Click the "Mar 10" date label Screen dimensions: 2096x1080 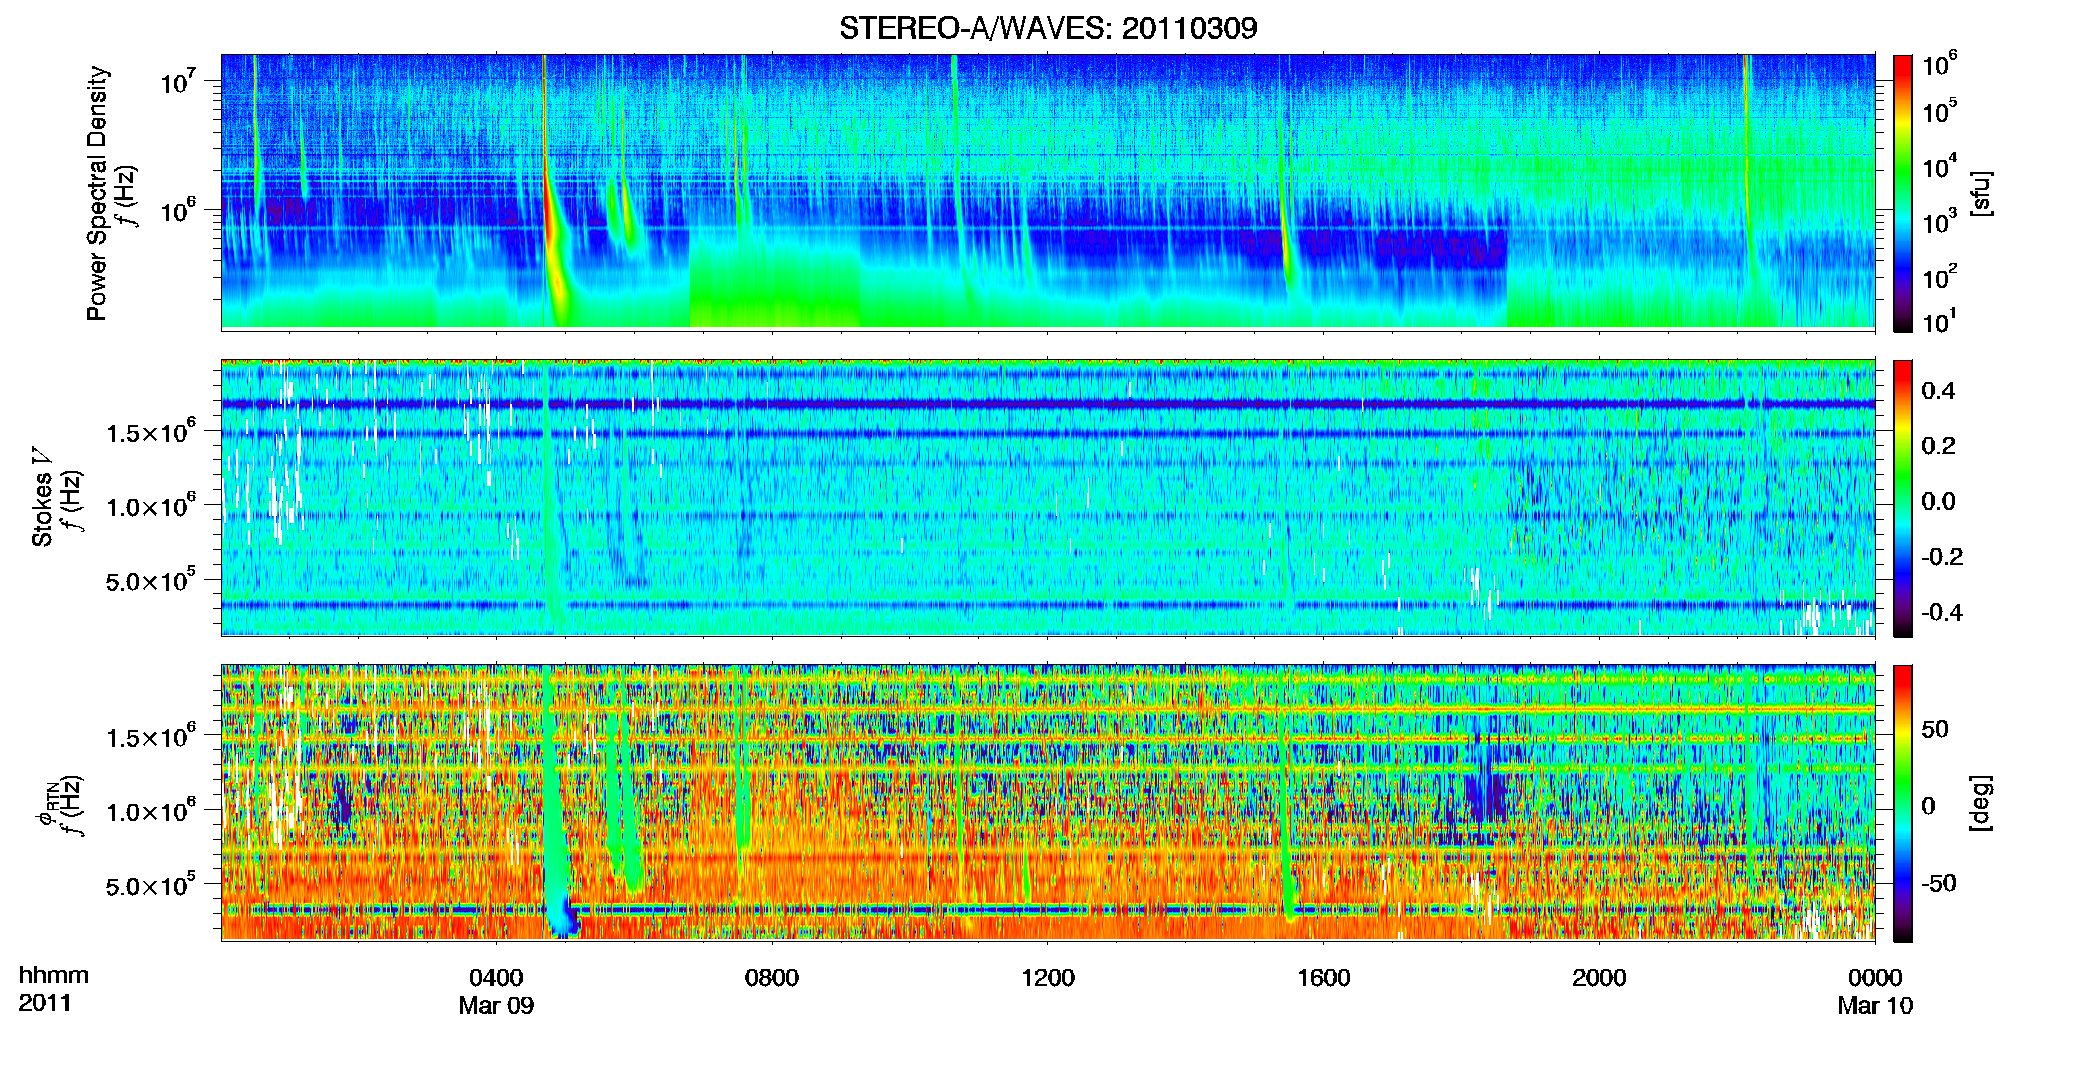tap(1875, 1005)
